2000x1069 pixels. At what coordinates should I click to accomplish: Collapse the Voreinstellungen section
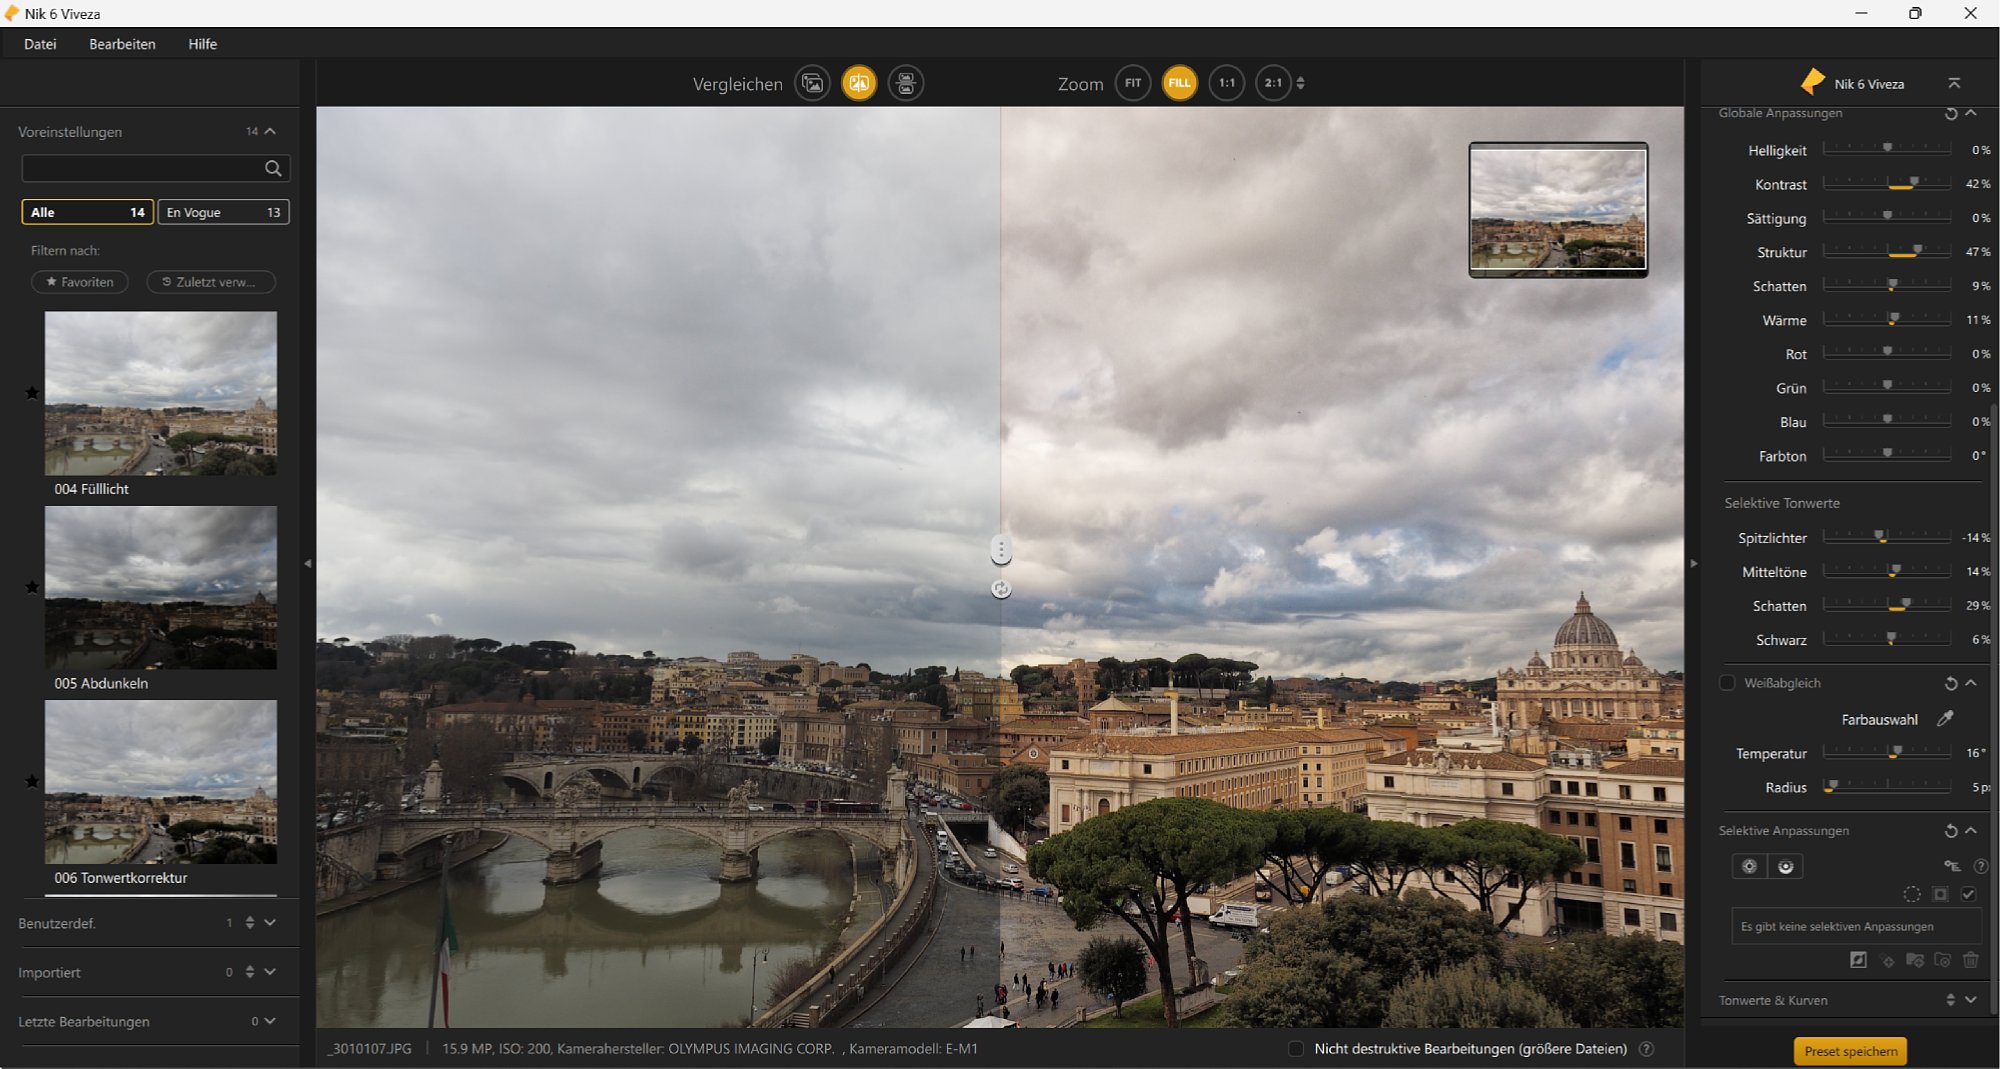270,131
